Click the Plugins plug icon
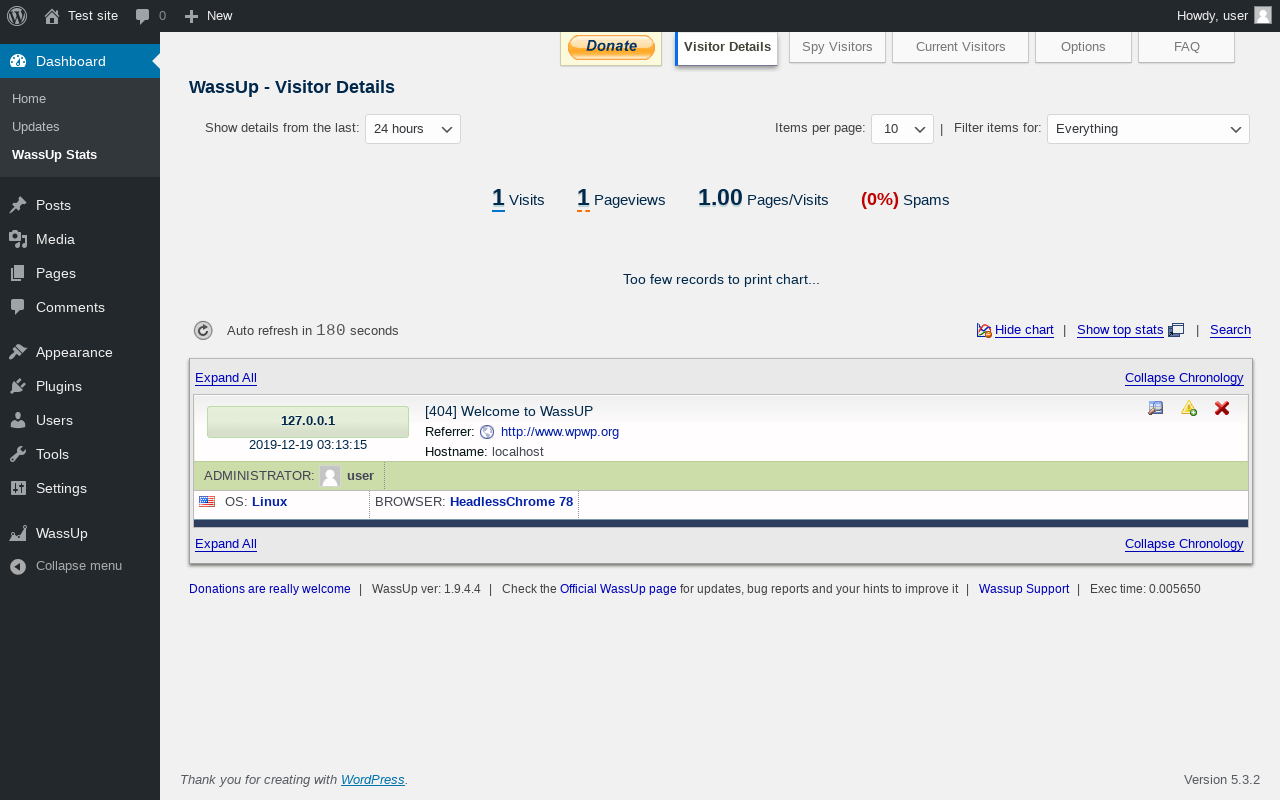Viewport: 1280px width, 800px height. [x=18, y=386]
